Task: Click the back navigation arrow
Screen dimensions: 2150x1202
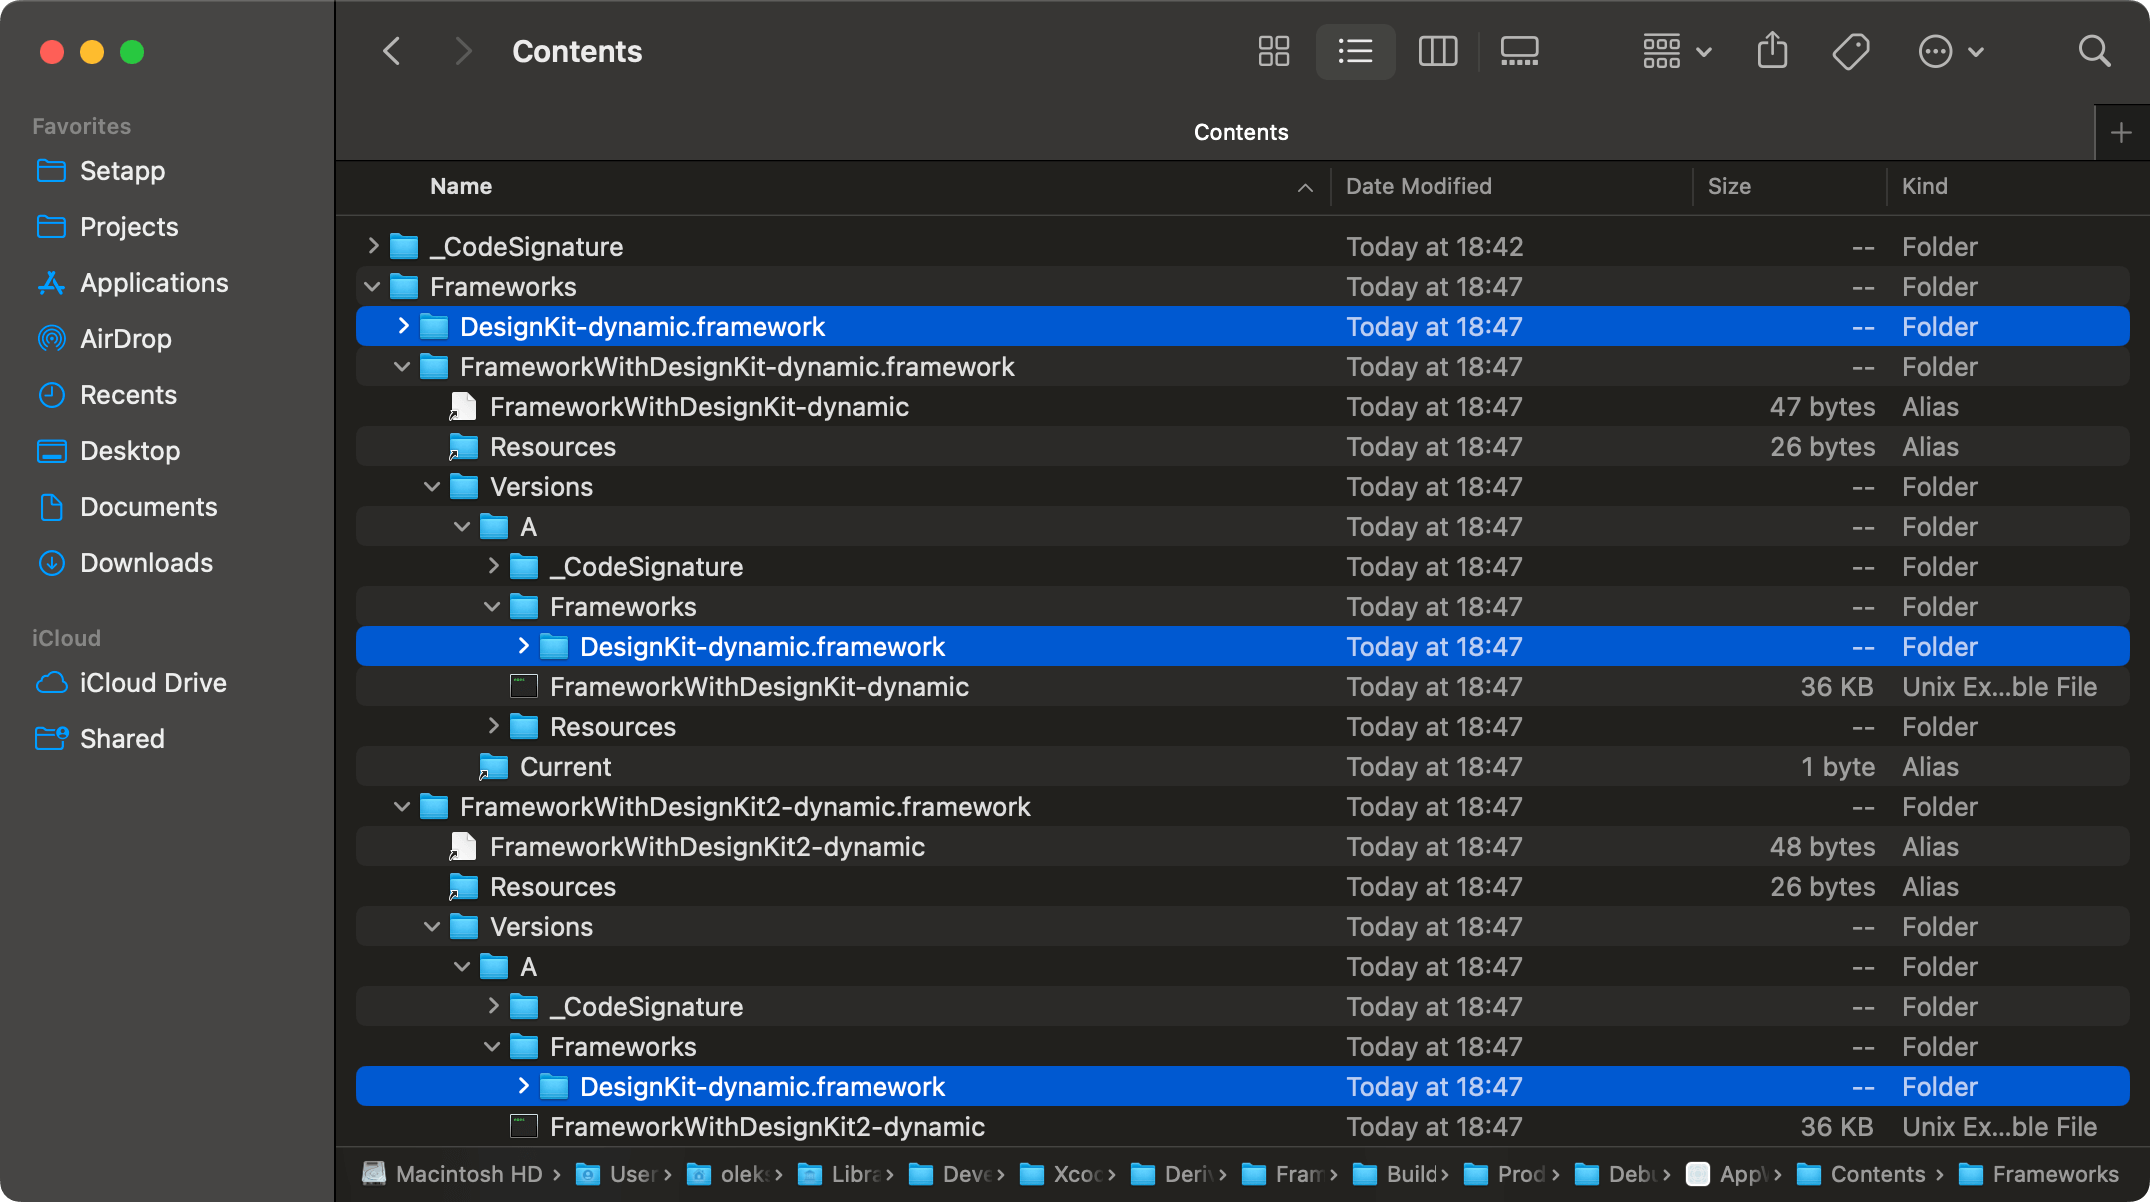Action: click(391, 51)
